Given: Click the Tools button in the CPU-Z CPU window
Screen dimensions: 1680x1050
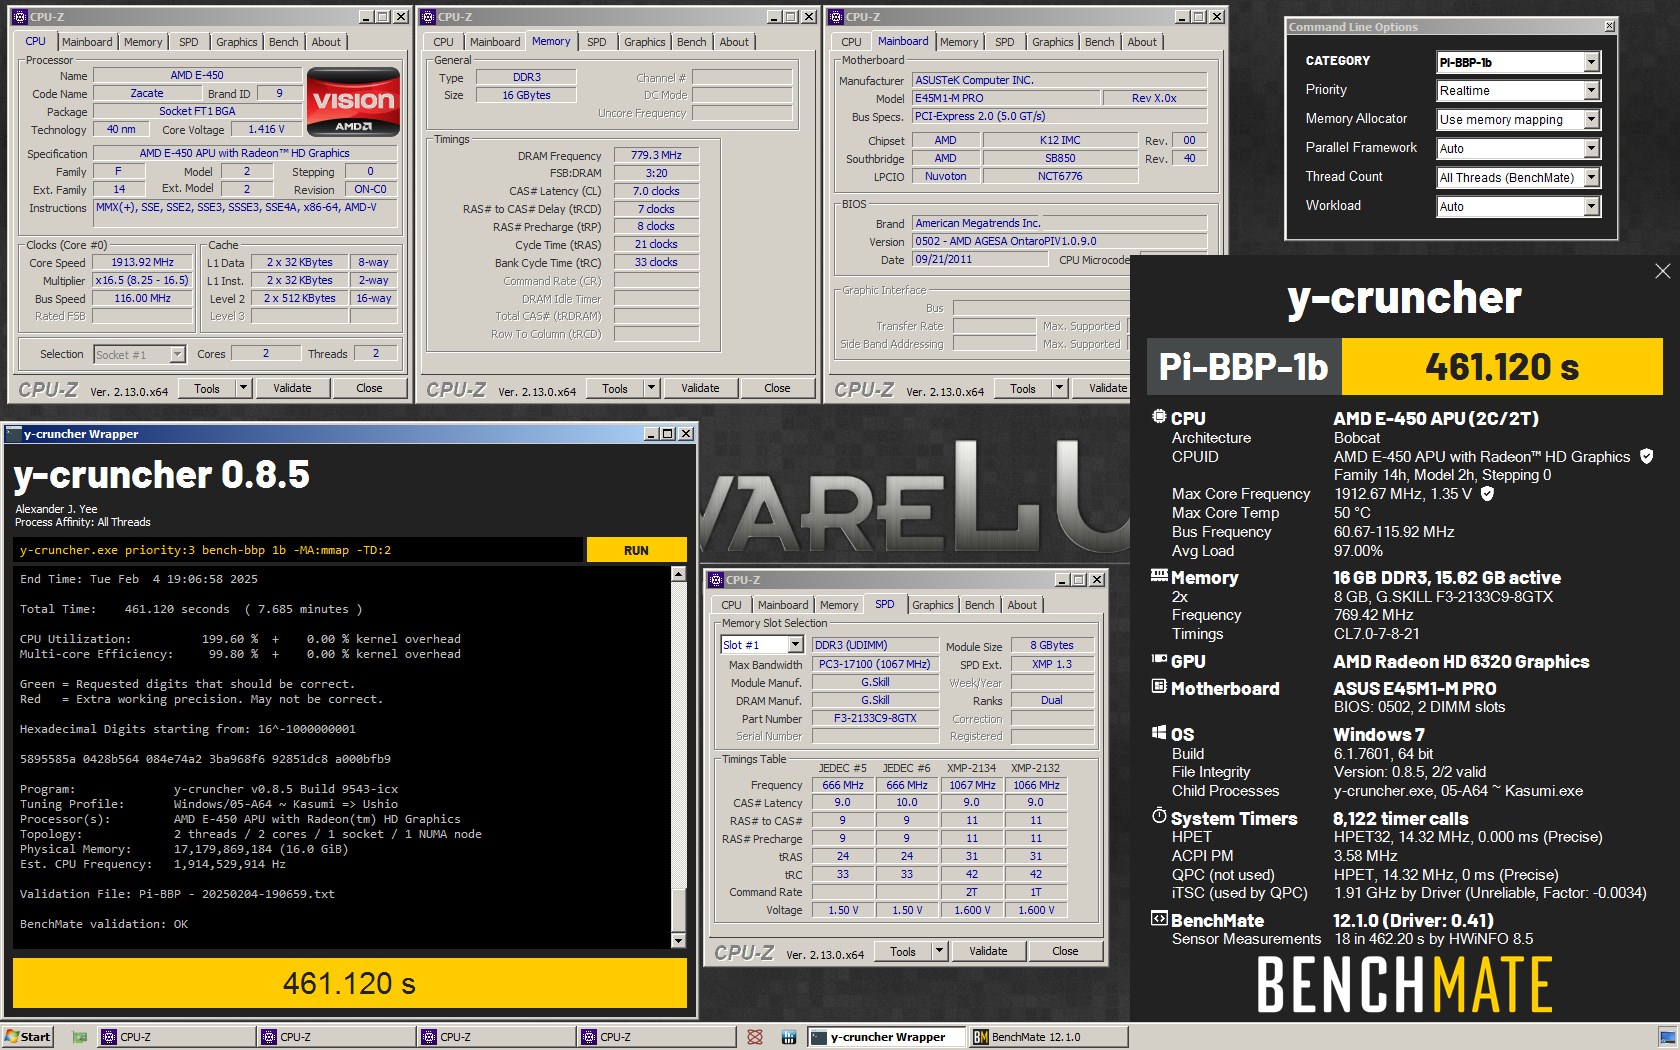Looking at the screenshot, I should pos(207,388).
